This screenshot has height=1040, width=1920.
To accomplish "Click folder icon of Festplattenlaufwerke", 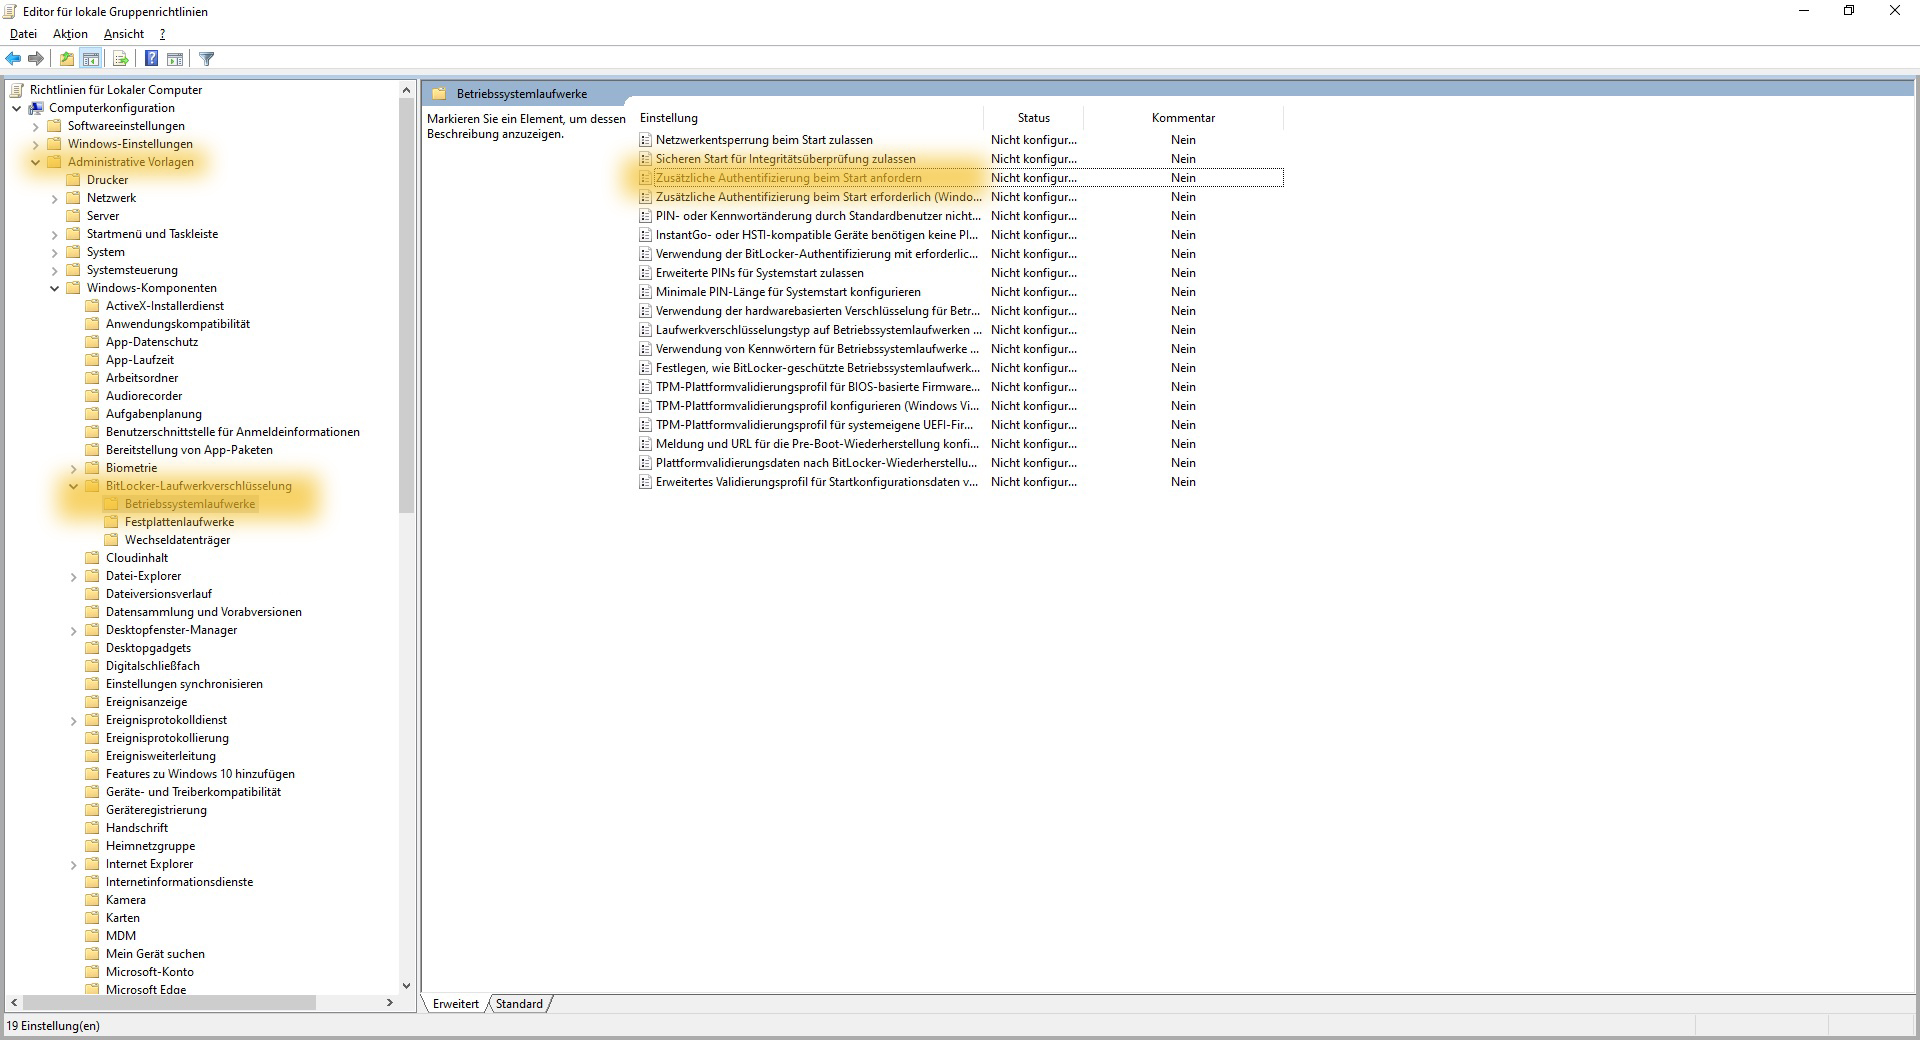I will [x=111, y=522].
